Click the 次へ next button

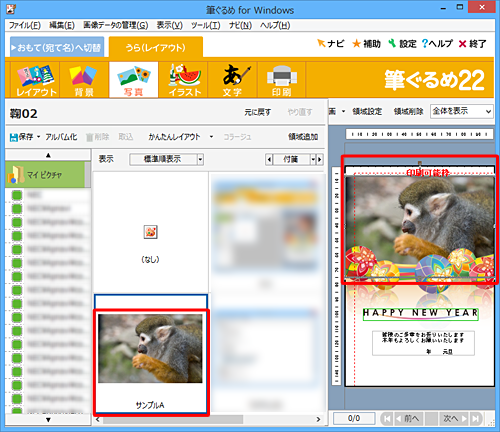[455, 418]
